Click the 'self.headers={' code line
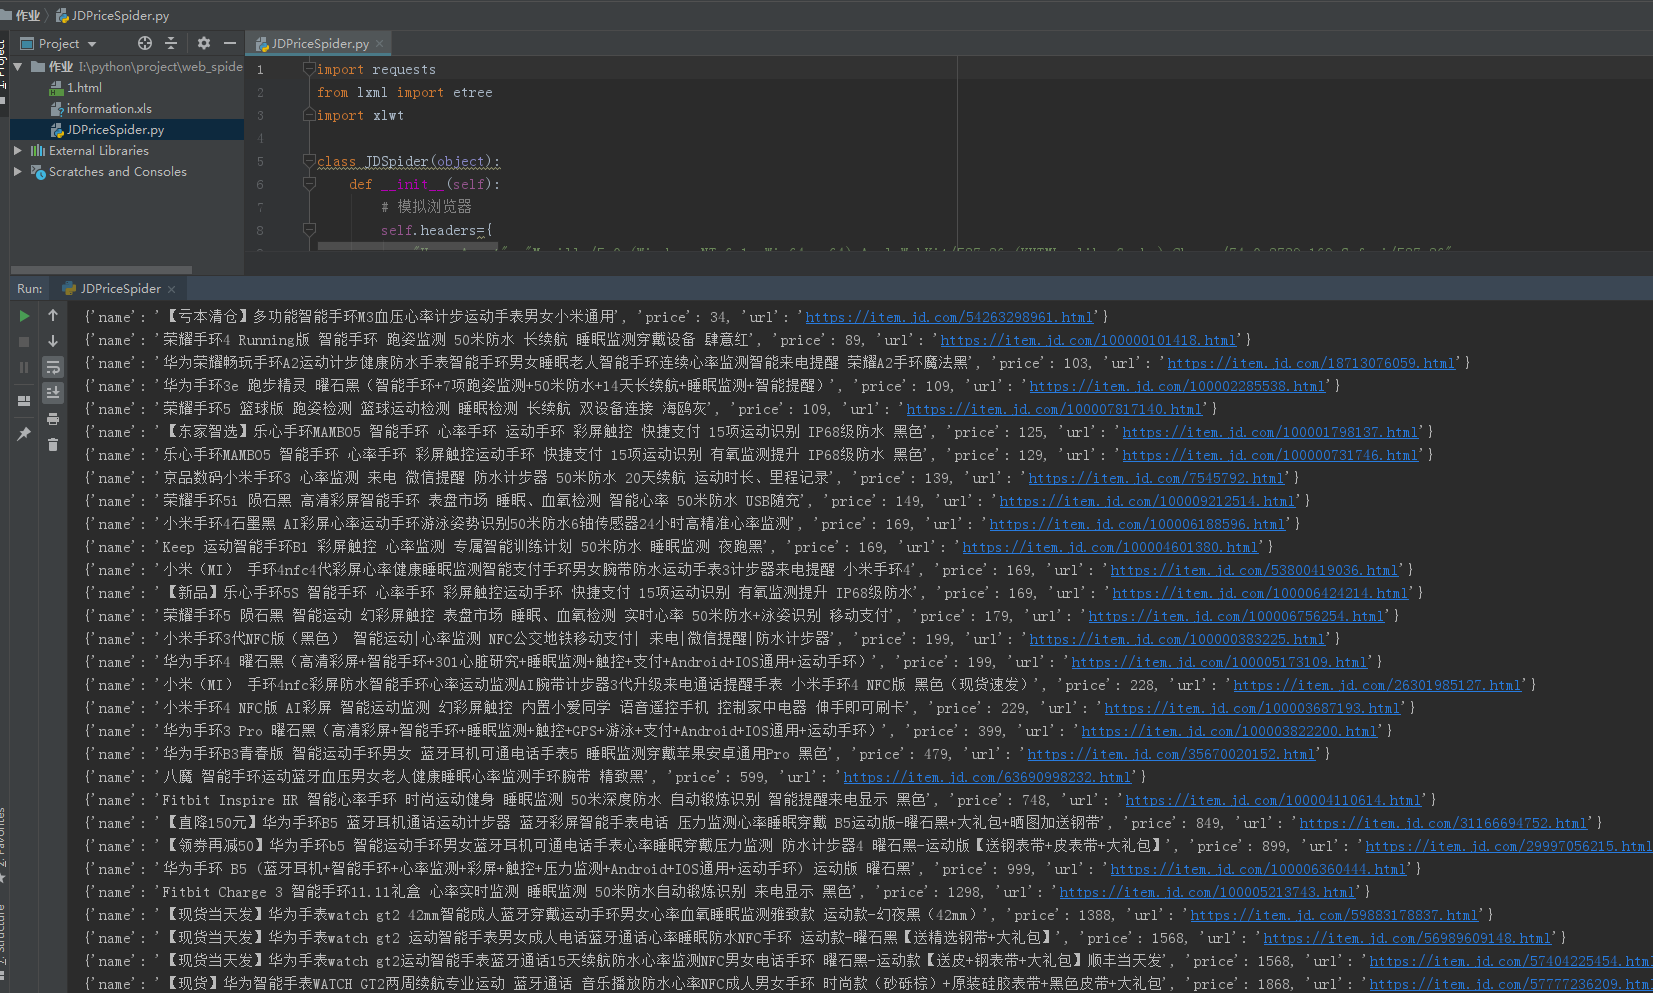 point(437,230)
